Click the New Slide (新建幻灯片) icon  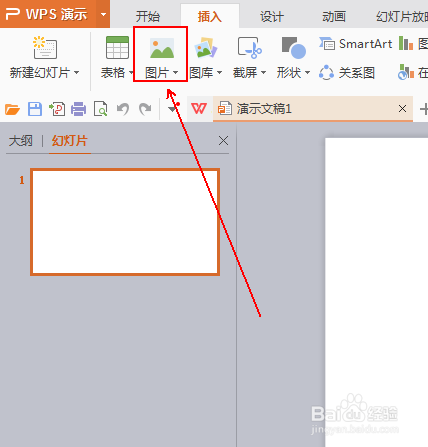coord(45,47)
